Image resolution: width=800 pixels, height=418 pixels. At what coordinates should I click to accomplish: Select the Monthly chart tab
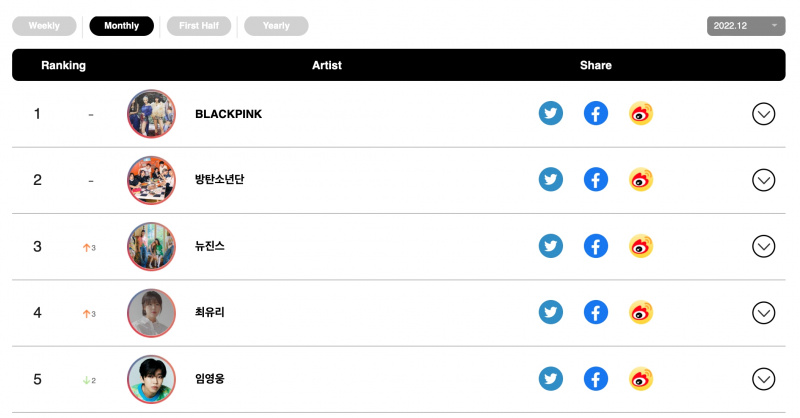click(x=121, y=26)
